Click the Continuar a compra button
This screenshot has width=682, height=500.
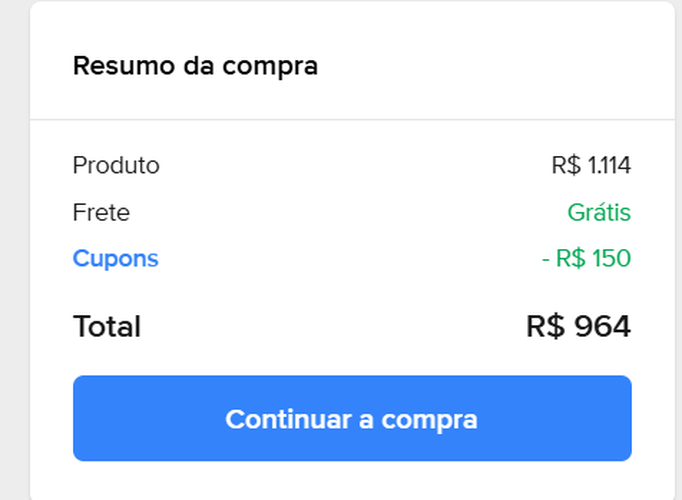pos(352,418)
